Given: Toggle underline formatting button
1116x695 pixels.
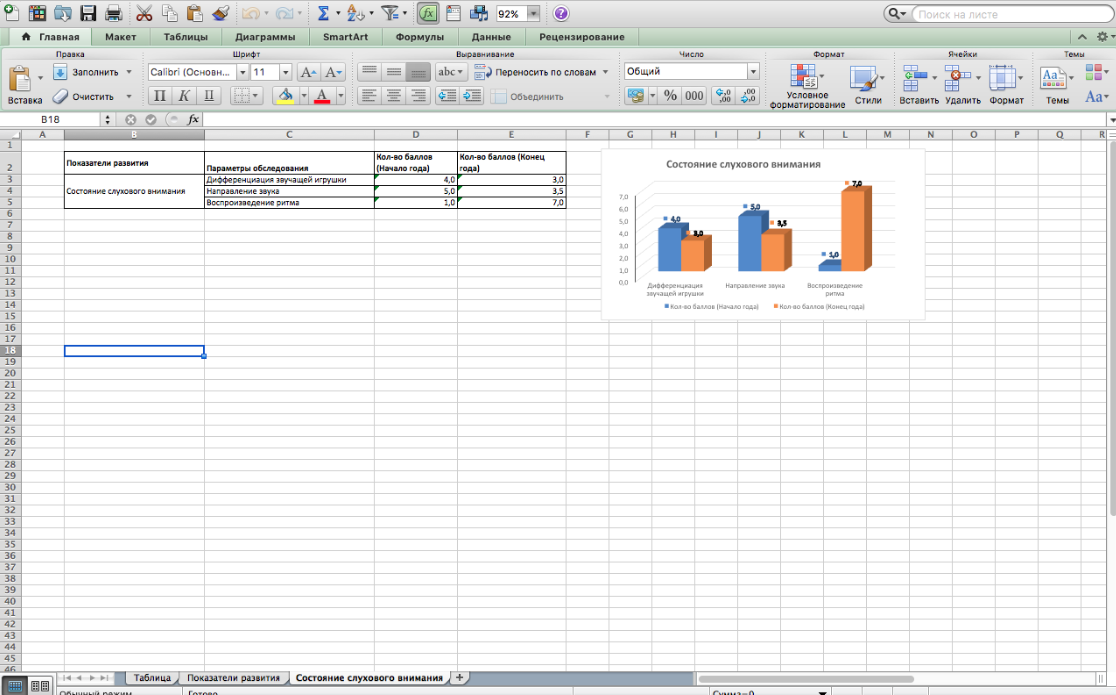Looking at the screenshot, I should tap(209, 96).
